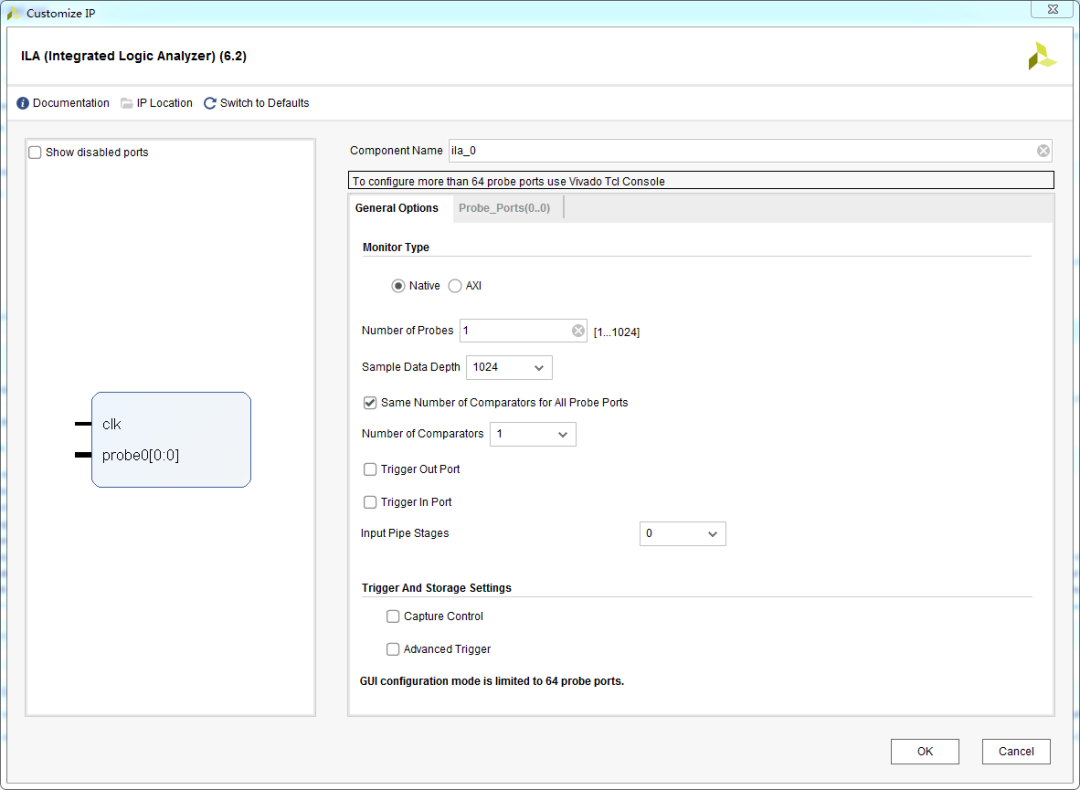The height and width of the screenshot is (790, 1080).
Task: Clear the Number of Probes value icon
Action: tap(579, 331)
